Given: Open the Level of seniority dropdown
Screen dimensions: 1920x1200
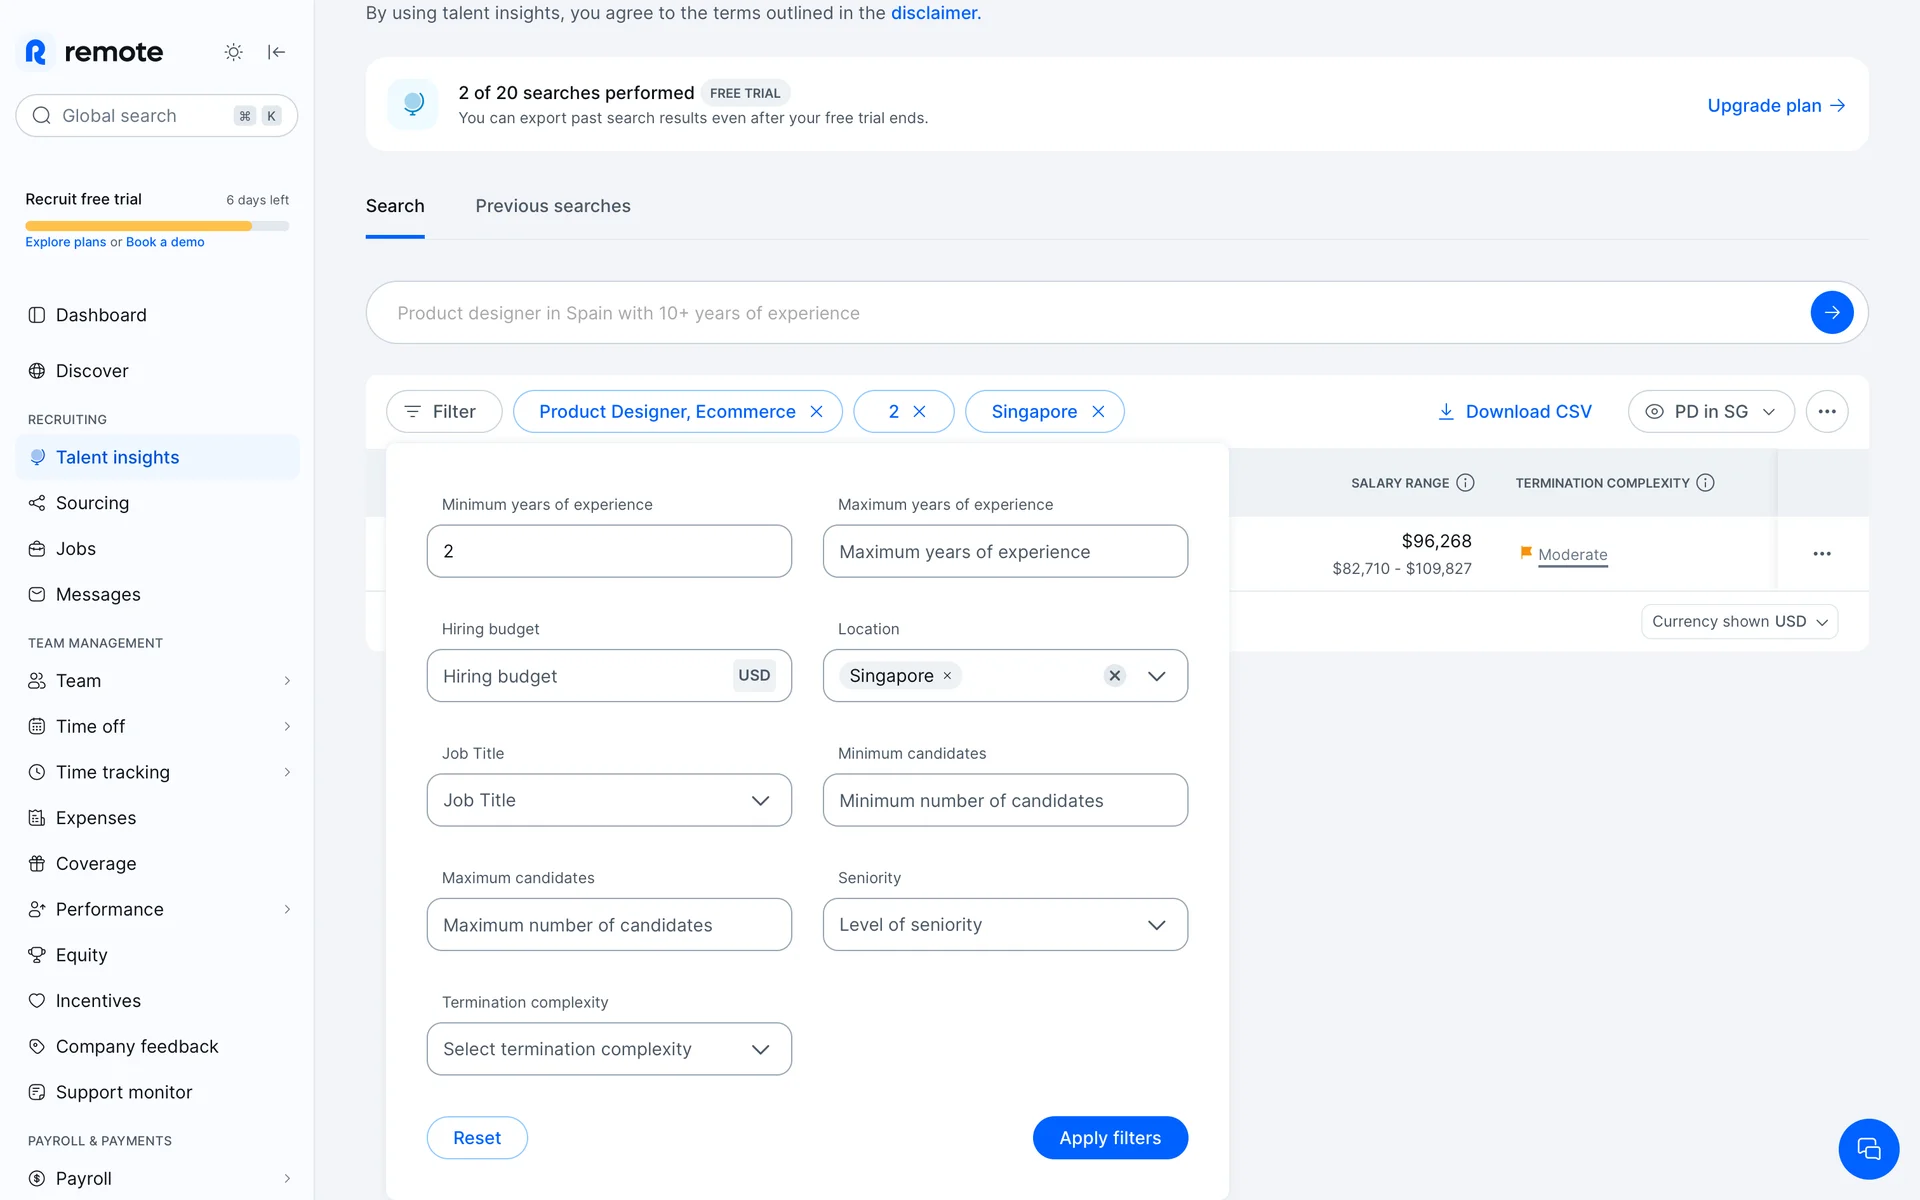Looking at the screenshot, I should 1004,925.
